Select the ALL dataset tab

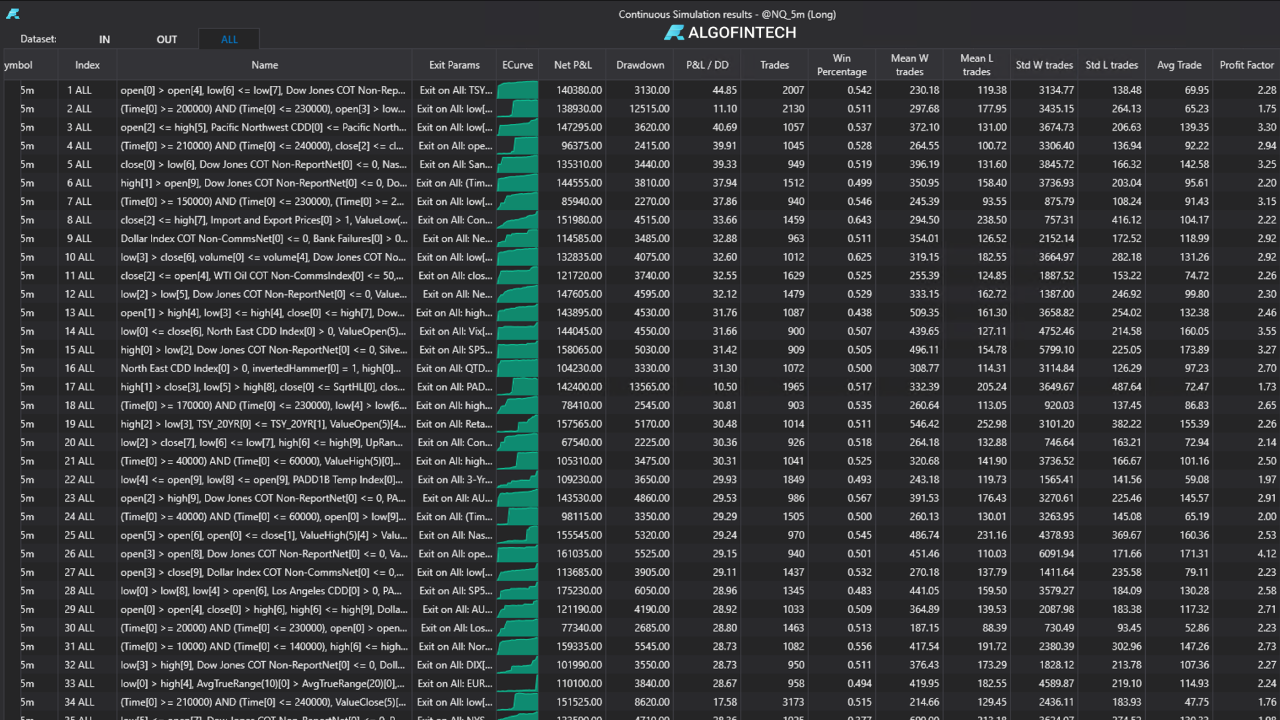click(x=229, y=39)
